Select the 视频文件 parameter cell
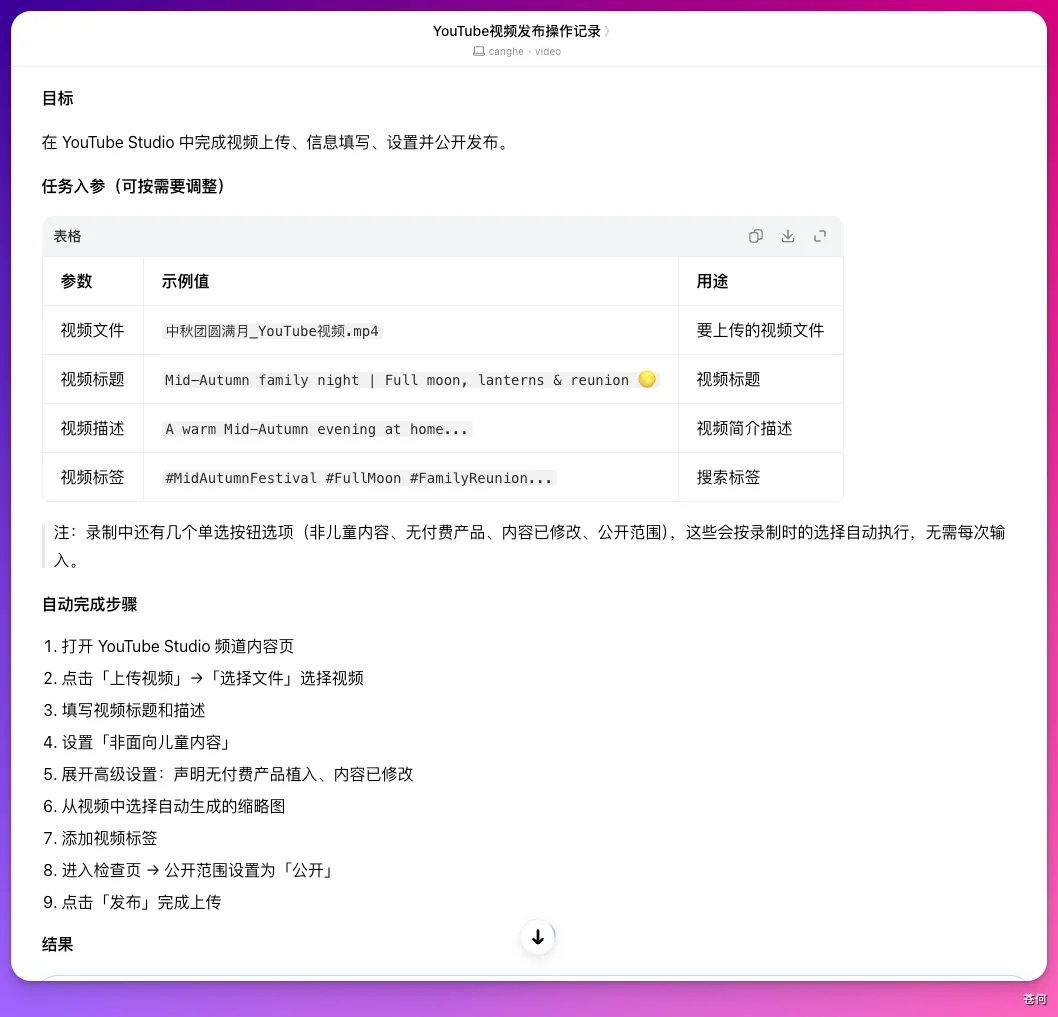Image resolution: width=1058 pixels, height=1017 pixels. click(92, 330)
